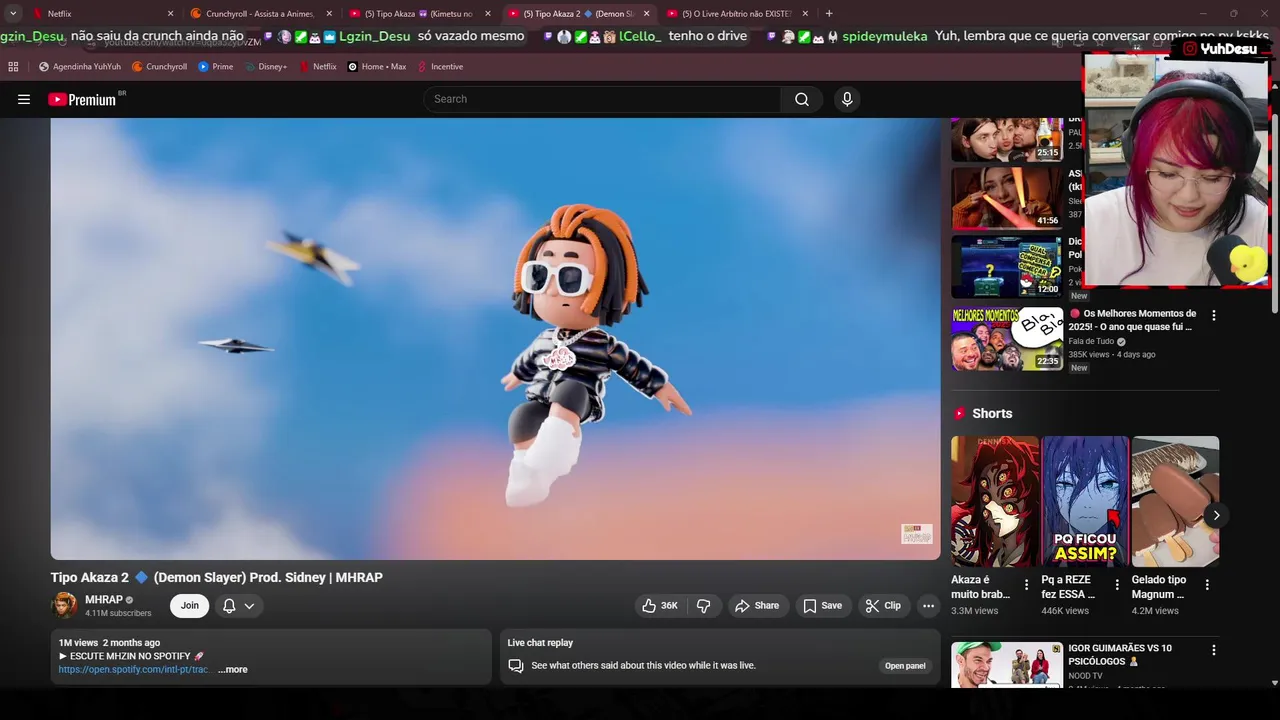Open the 25:15 recommended video thumbnail
Screen dimensions: 1280x720
click(x=1006, y=139)
